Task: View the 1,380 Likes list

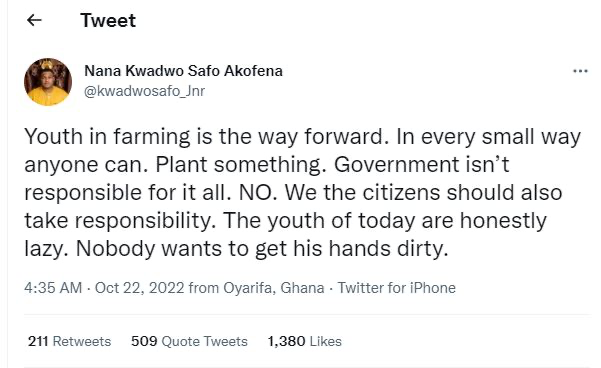Action: (304, 341)
